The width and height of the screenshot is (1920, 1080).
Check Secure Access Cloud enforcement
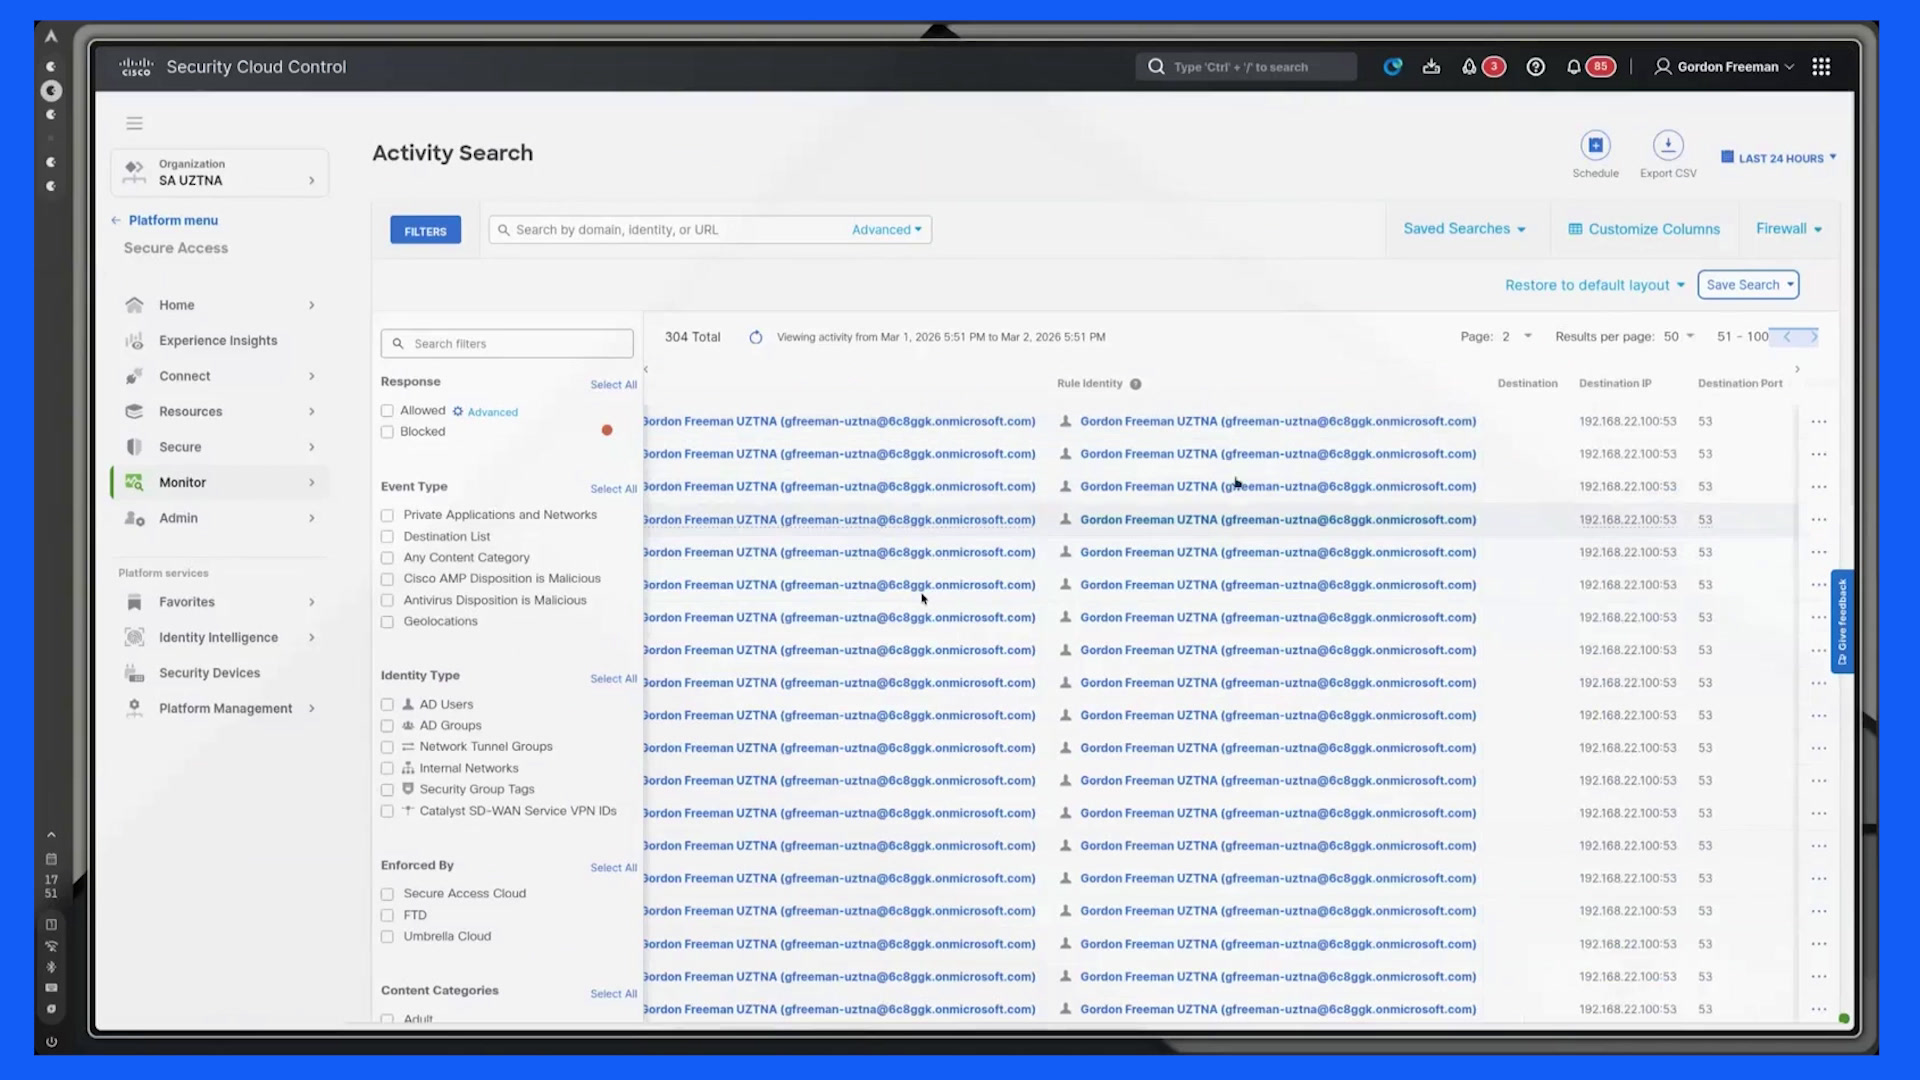(387, 894)
